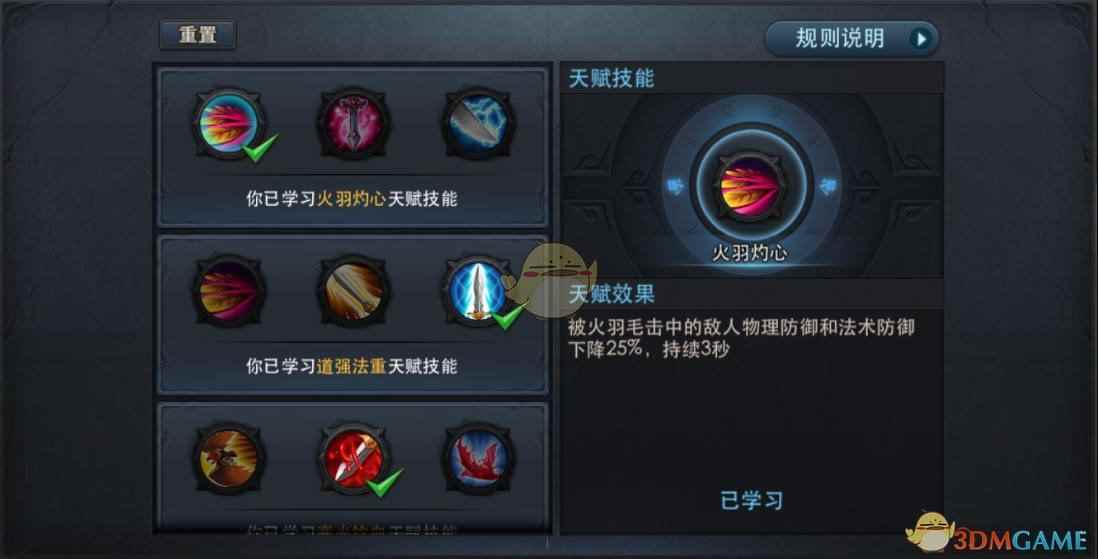Pick the orange warrior talent in third row
Image resolution: width=1098 pixels, height=559 pixels.
point(229,458)
